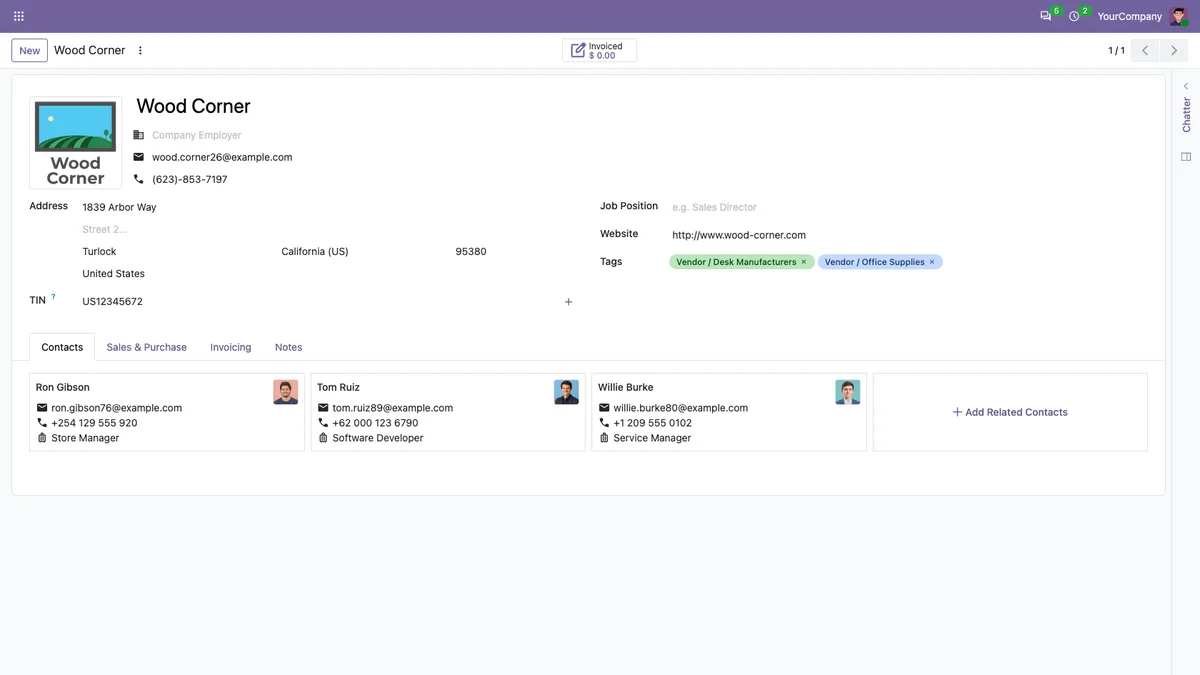Open the activities clock icon
Screen dimensions: 1200x675
click(1074, 16)
